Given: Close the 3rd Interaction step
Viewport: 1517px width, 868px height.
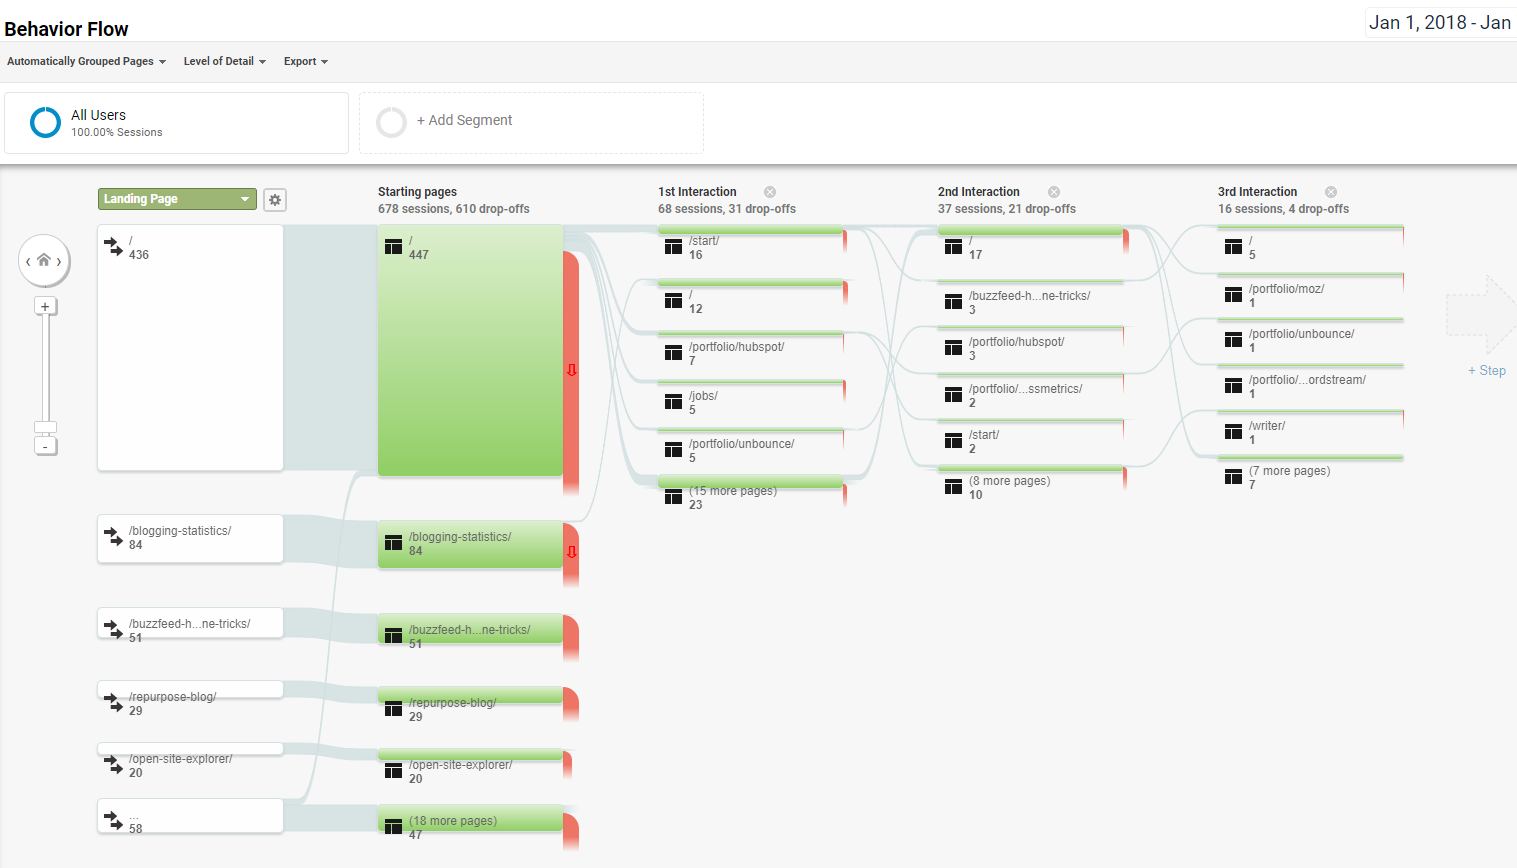Looking at the screenshot, I should [1331, 192].
